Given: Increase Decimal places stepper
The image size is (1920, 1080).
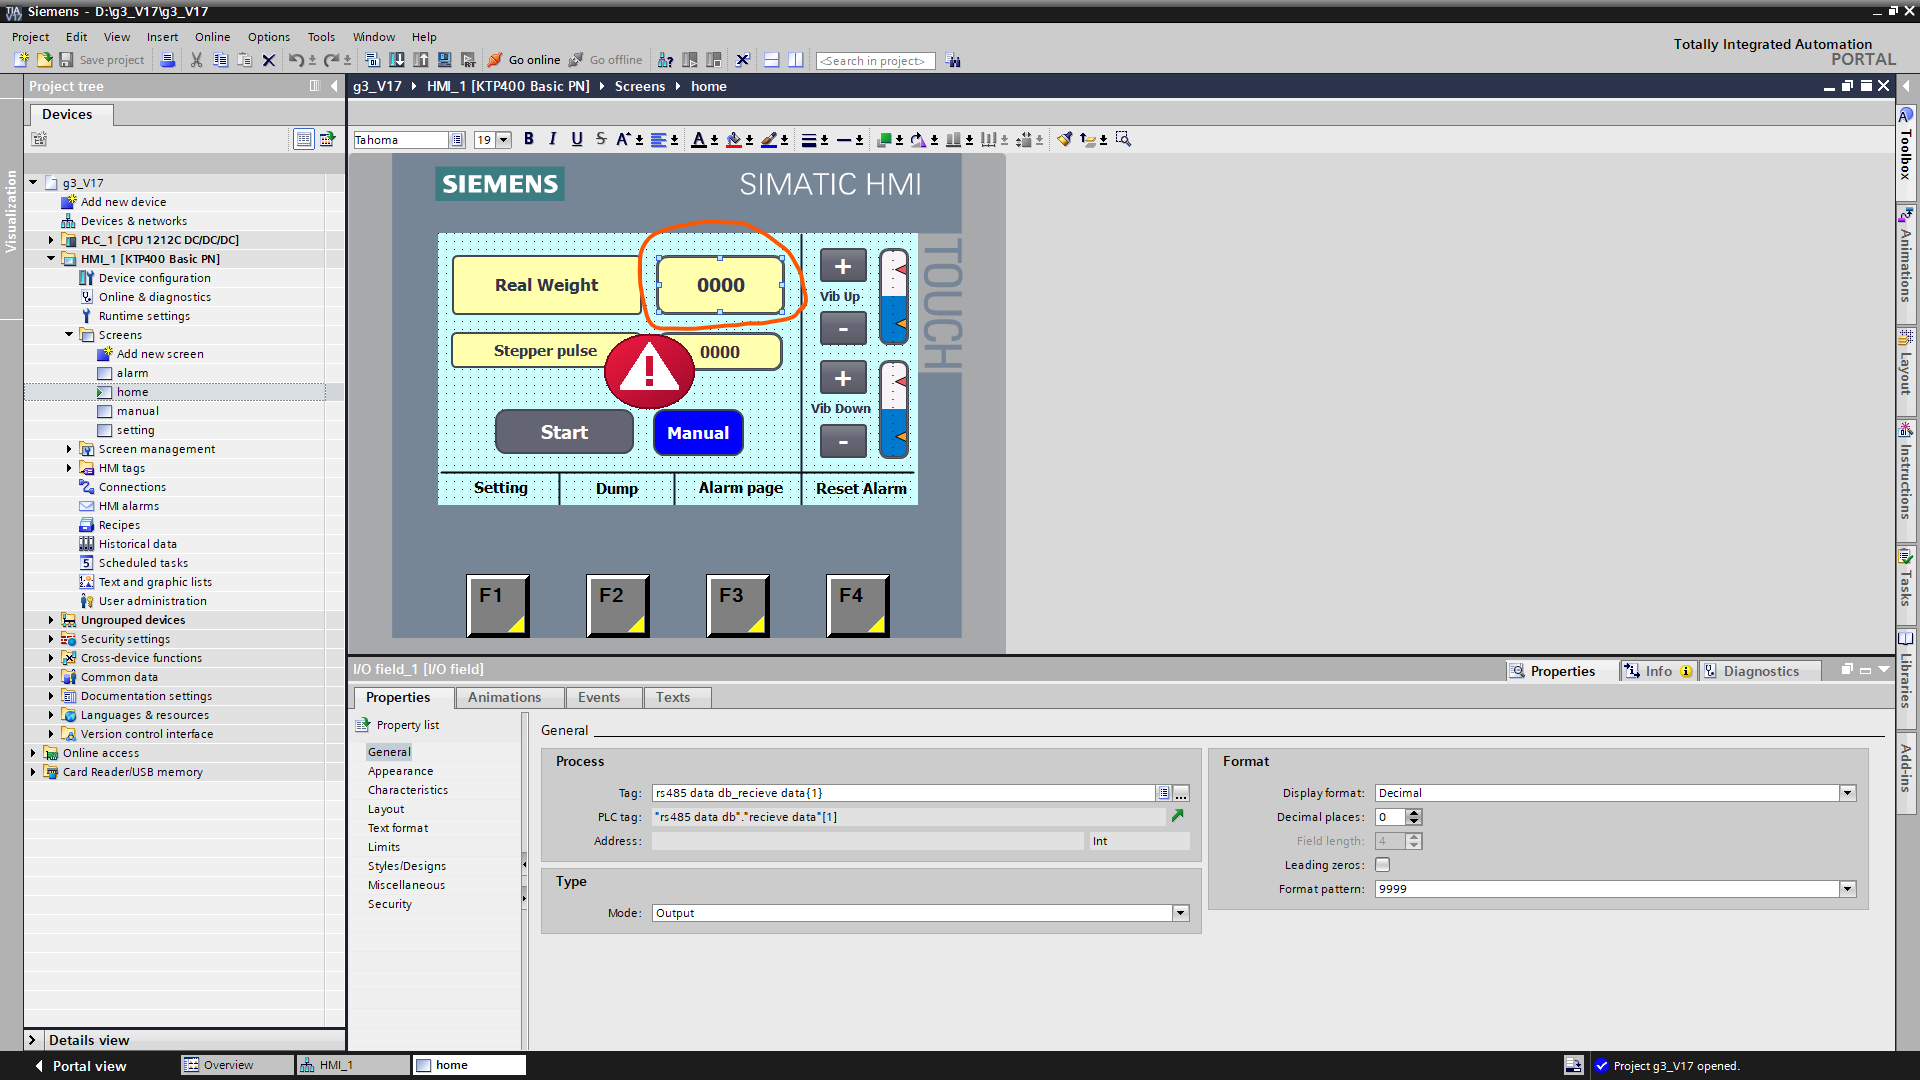Looking at the screenshot, I should click(1414, 813).
